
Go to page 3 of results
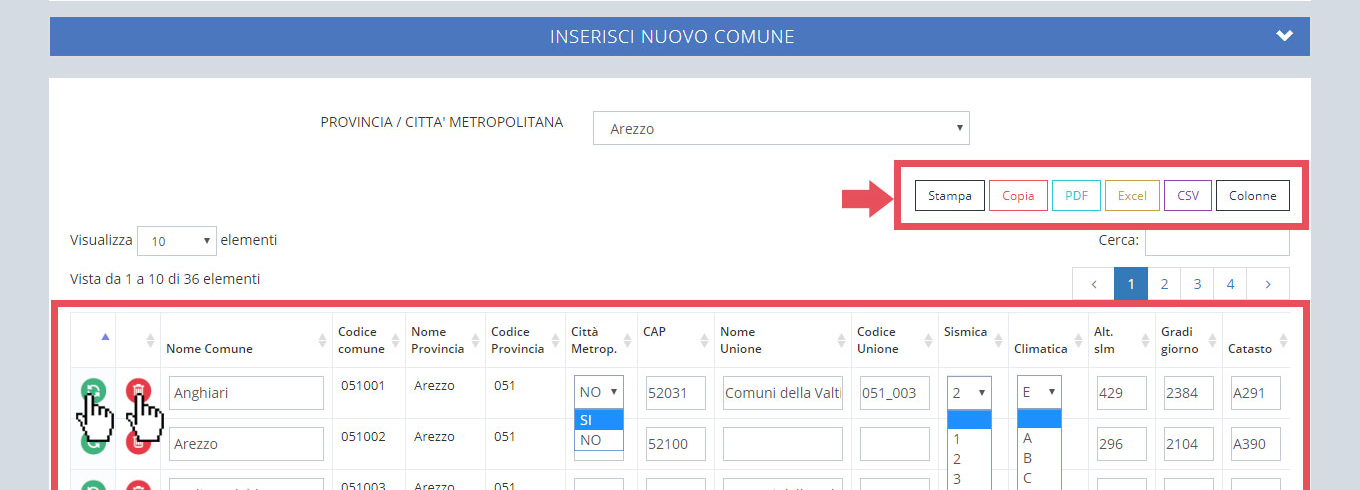1197,284
